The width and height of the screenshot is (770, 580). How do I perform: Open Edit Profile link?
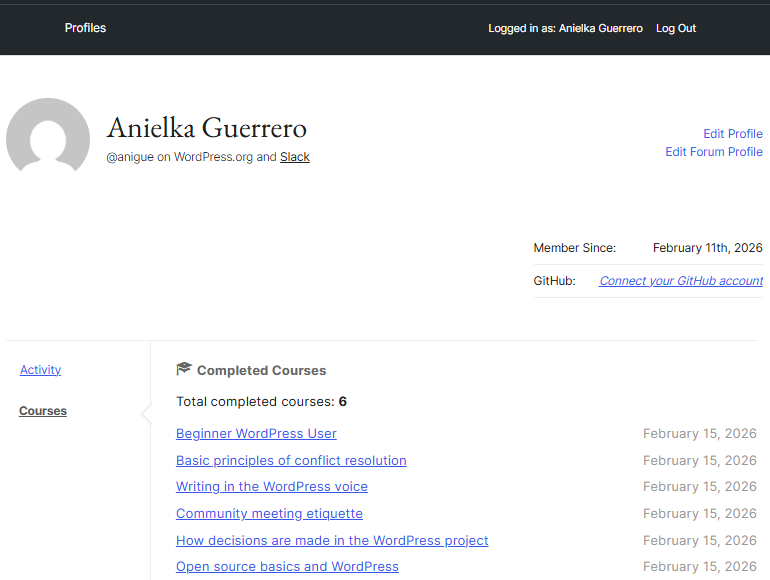coord(733,134)
